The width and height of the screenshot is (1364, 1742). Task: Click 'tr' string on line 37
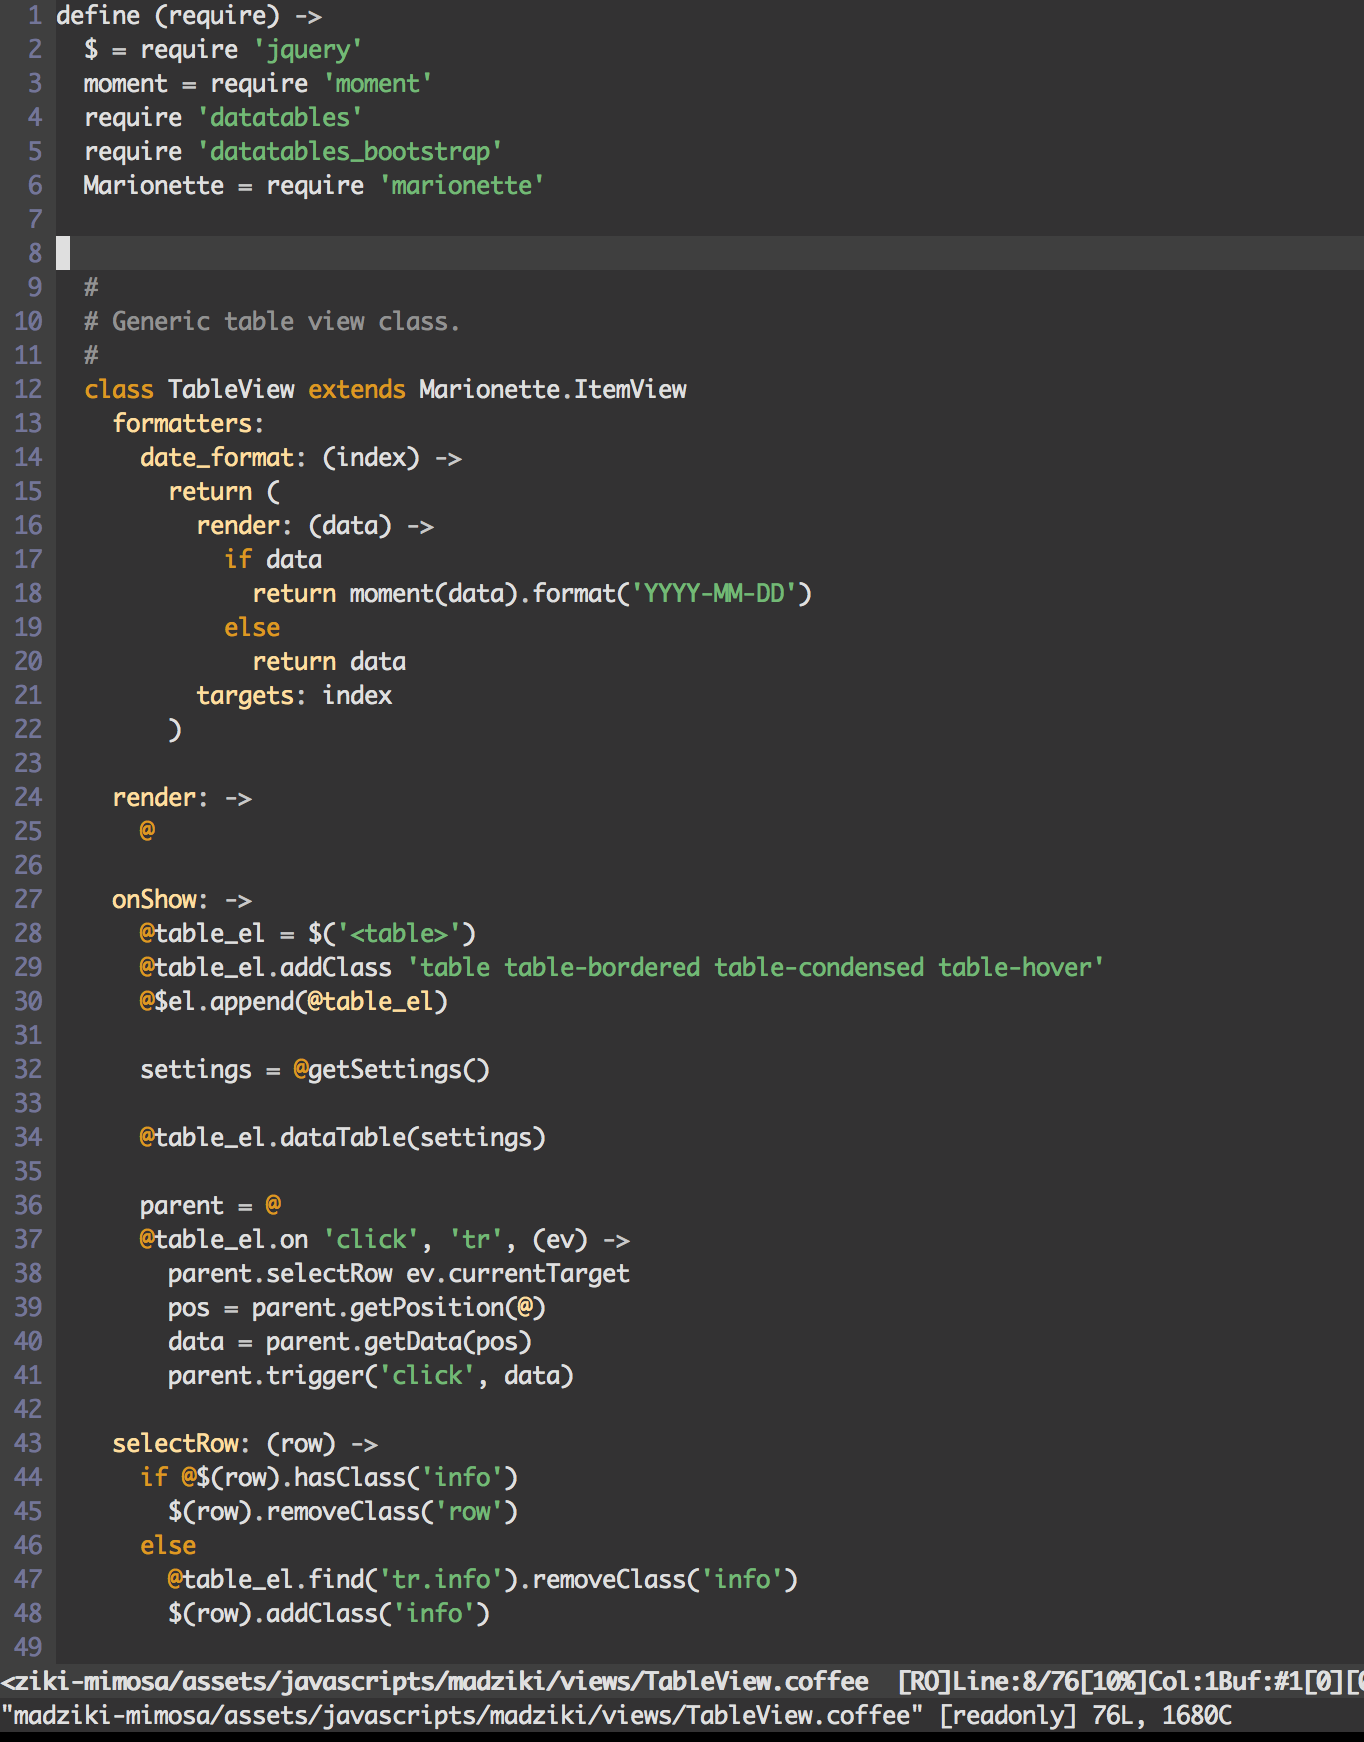476,1240
